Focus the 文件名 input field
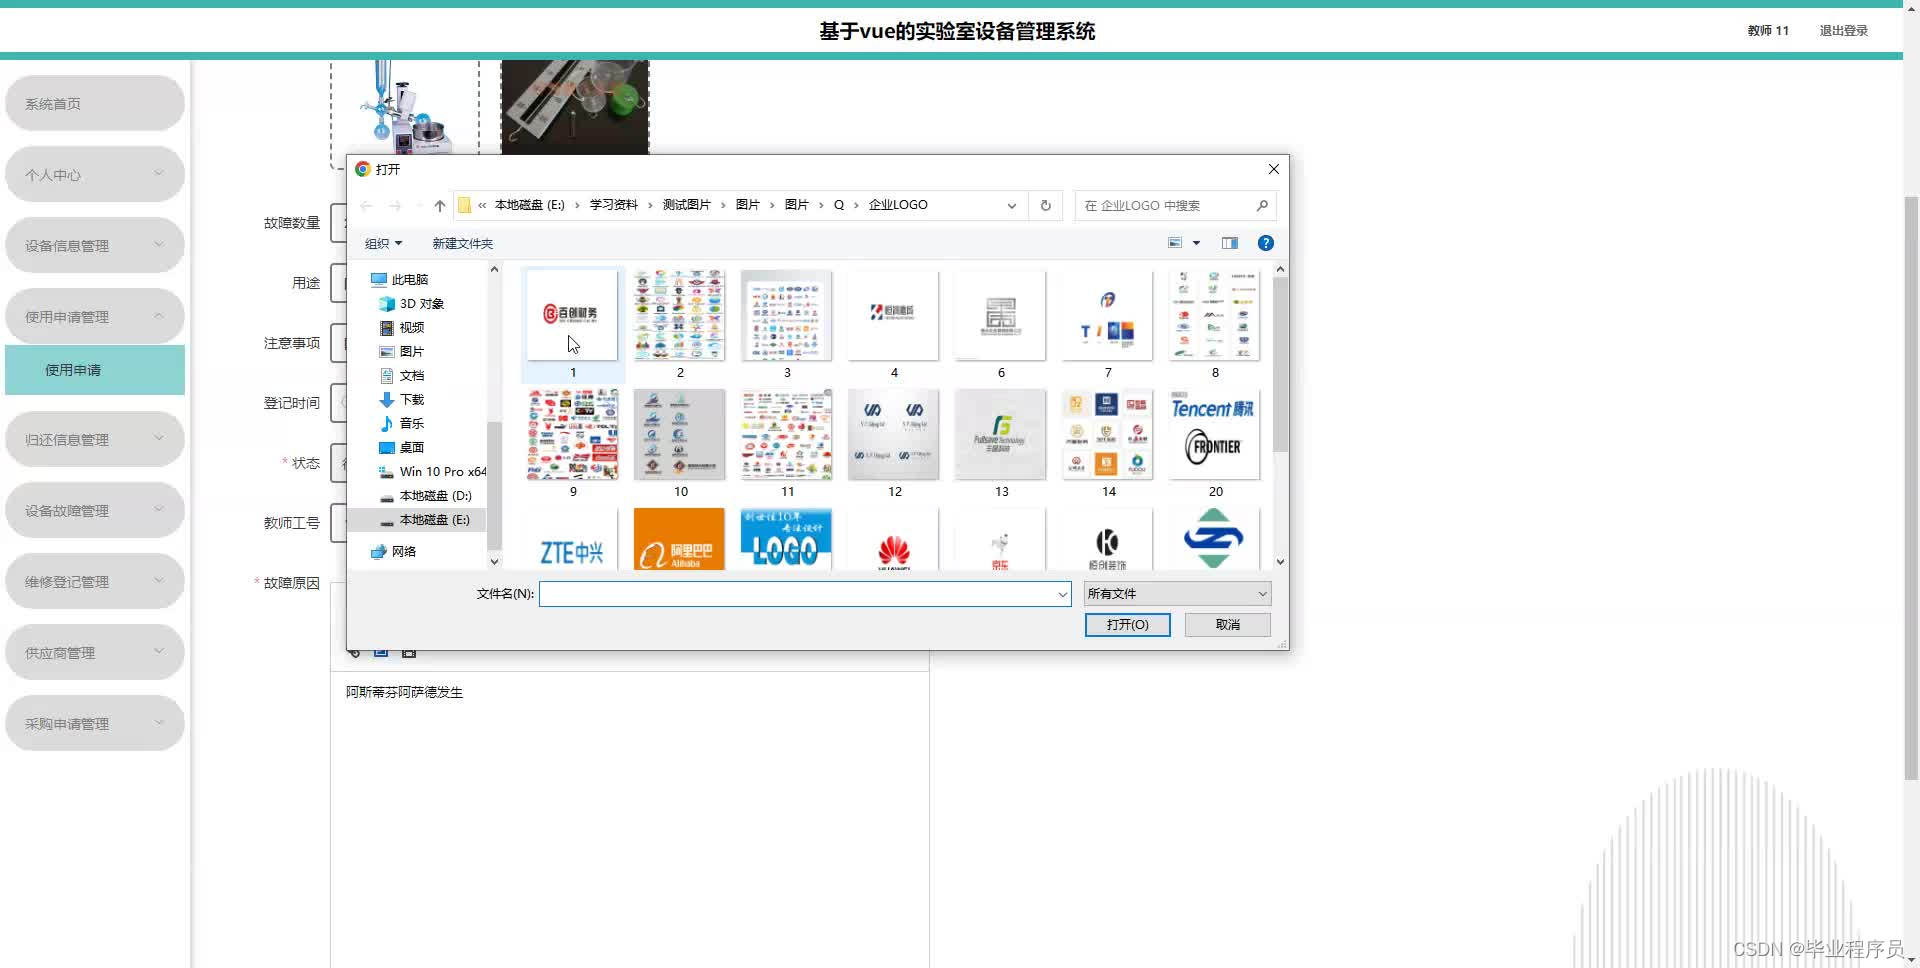Image resolution: width=1920 pixels, height=968 pixels. tap(797, 594)
